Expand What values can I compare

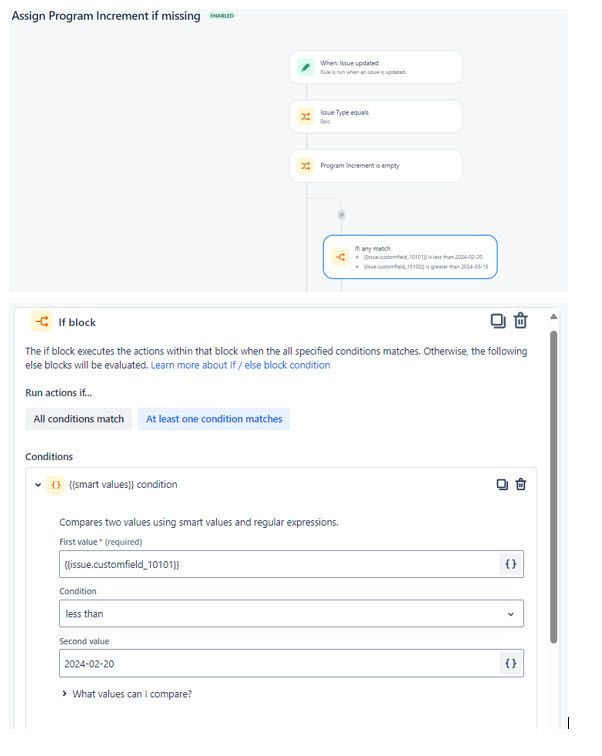(126, 694)
